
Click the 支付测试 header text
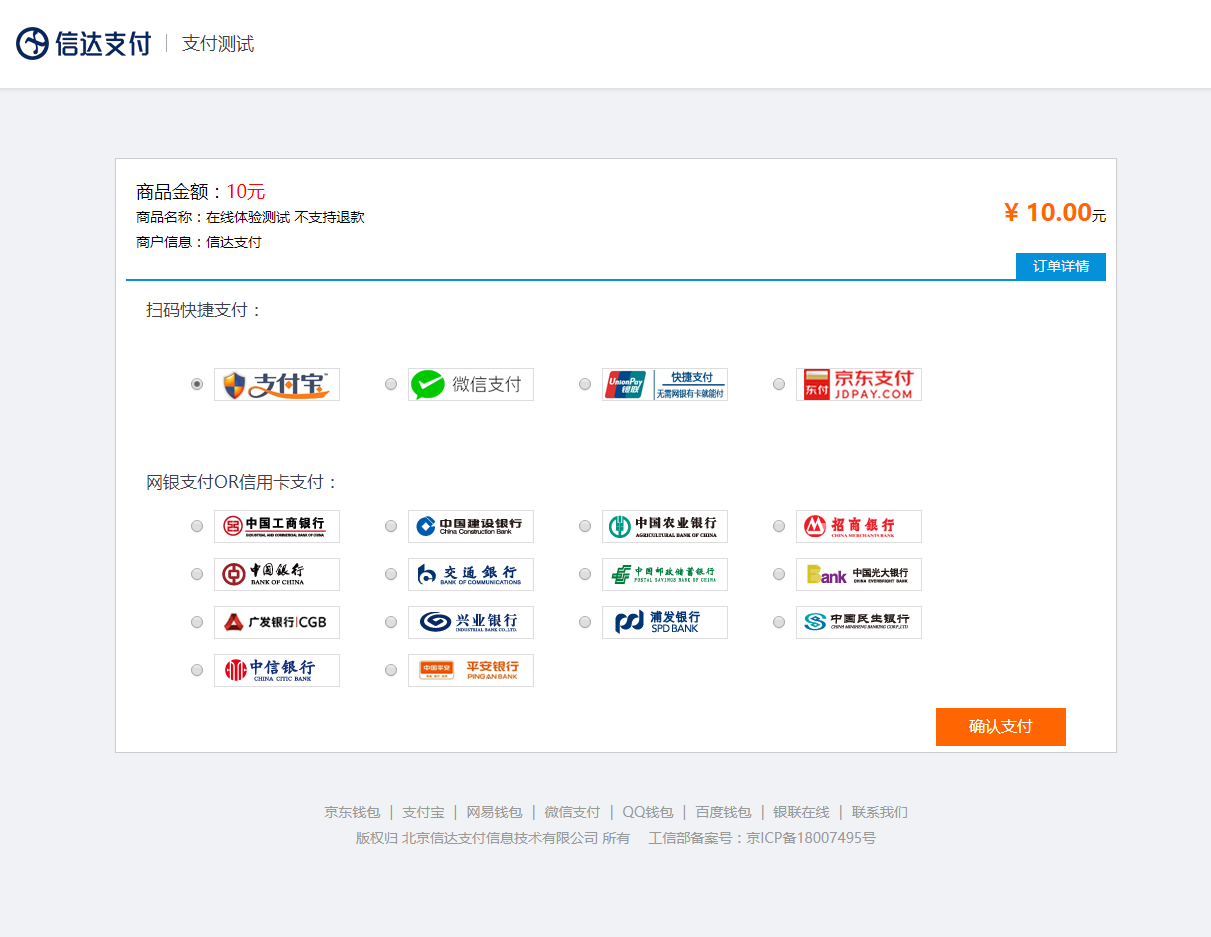coord(218,44)
